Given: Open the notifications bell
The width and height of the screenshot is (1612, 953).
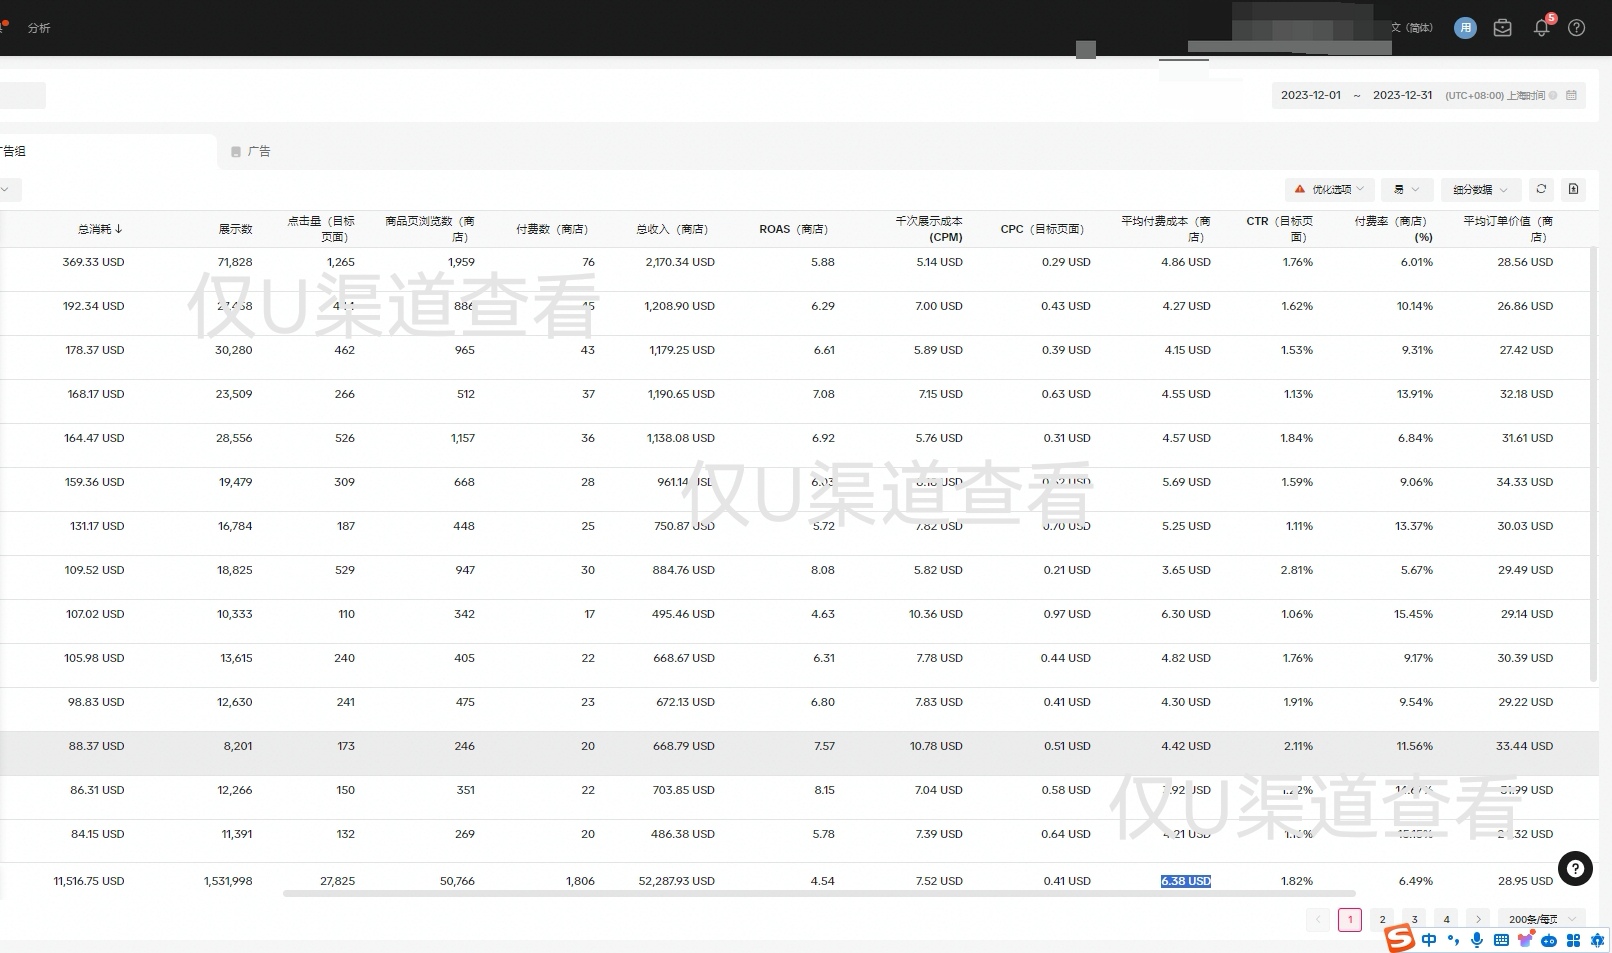Looking at the screenshot, I should (x=1541, y=28).
